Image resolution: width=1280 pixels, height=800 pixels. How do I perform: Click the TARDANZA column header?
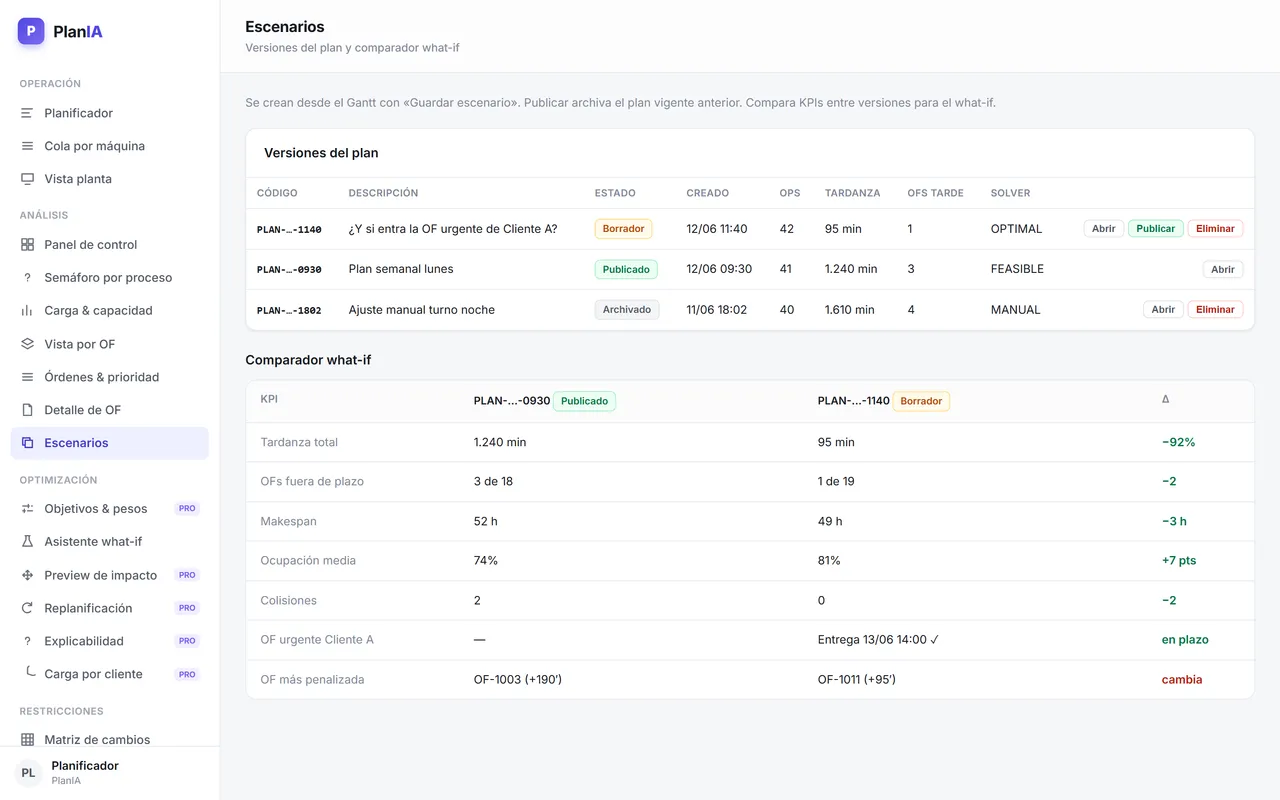pos(852,193)
